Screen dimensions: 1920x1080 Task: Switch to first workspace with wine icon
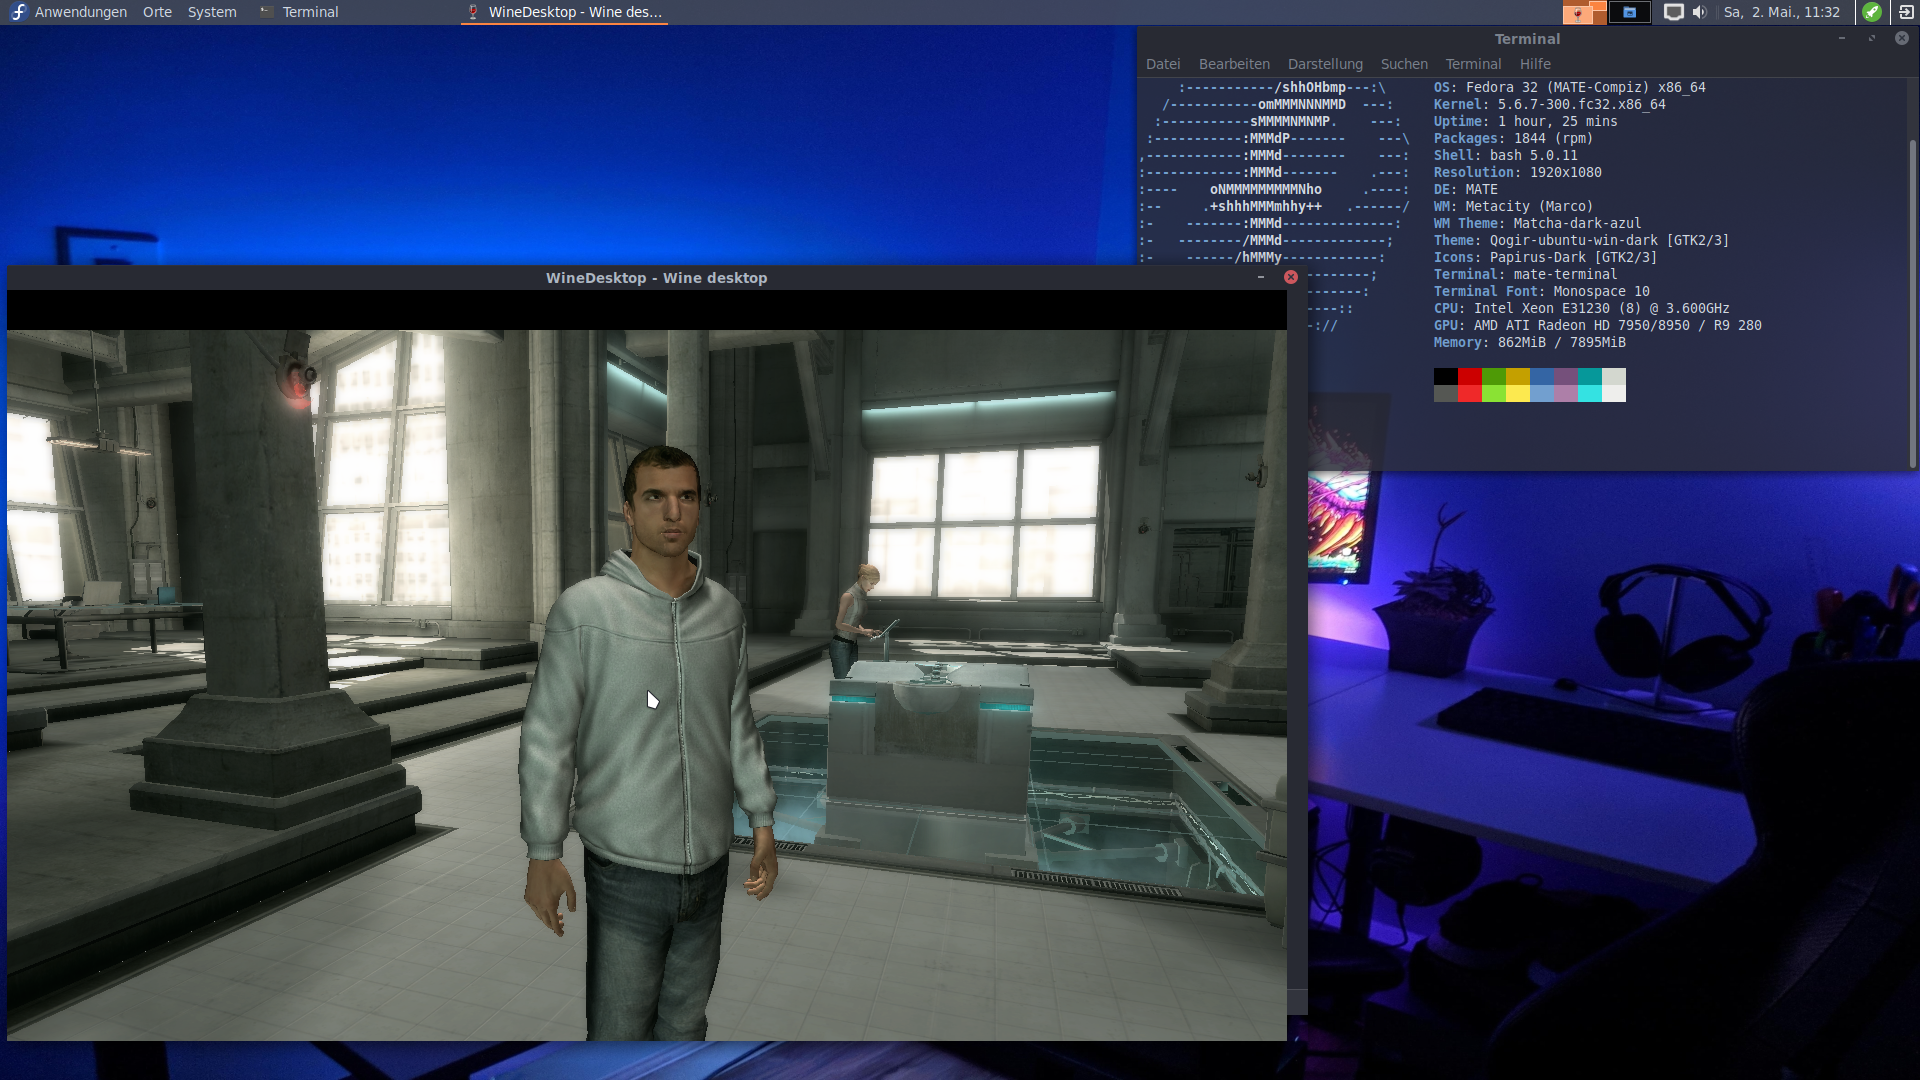coord(1584,12)
